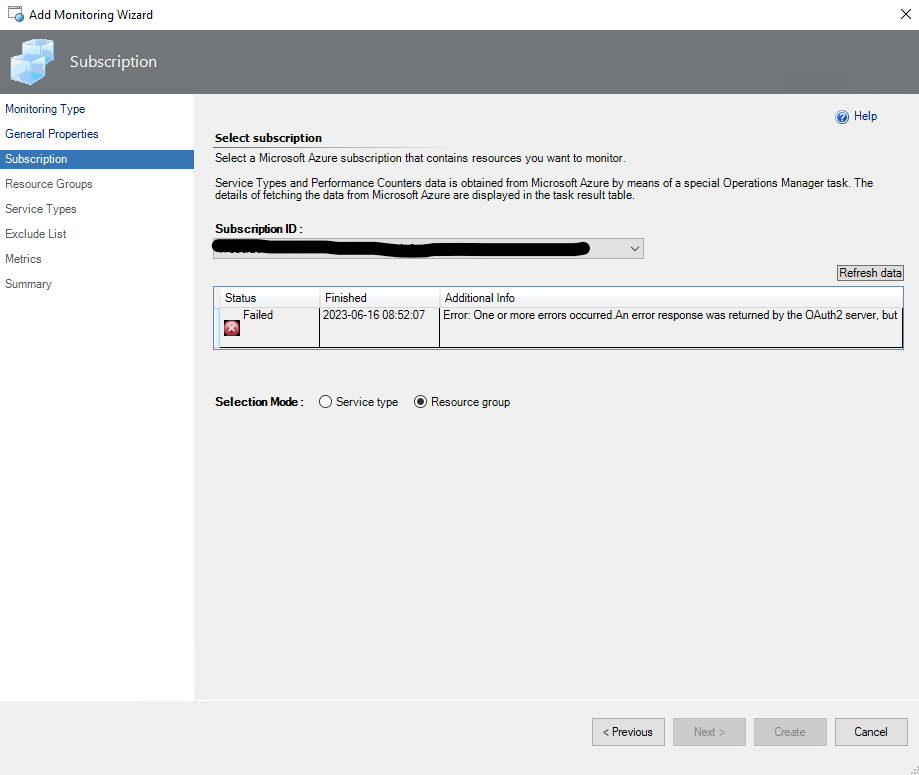Screen dimensions: 919x775
Task: Expand the subscription selector arrow
Action: (634, 248)
